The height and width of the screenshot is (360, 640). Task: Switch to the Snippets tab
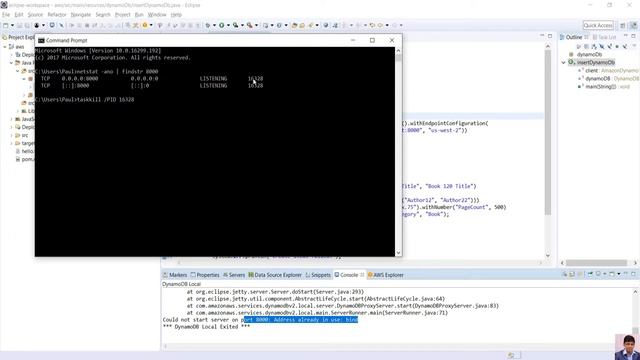point(318,275)
